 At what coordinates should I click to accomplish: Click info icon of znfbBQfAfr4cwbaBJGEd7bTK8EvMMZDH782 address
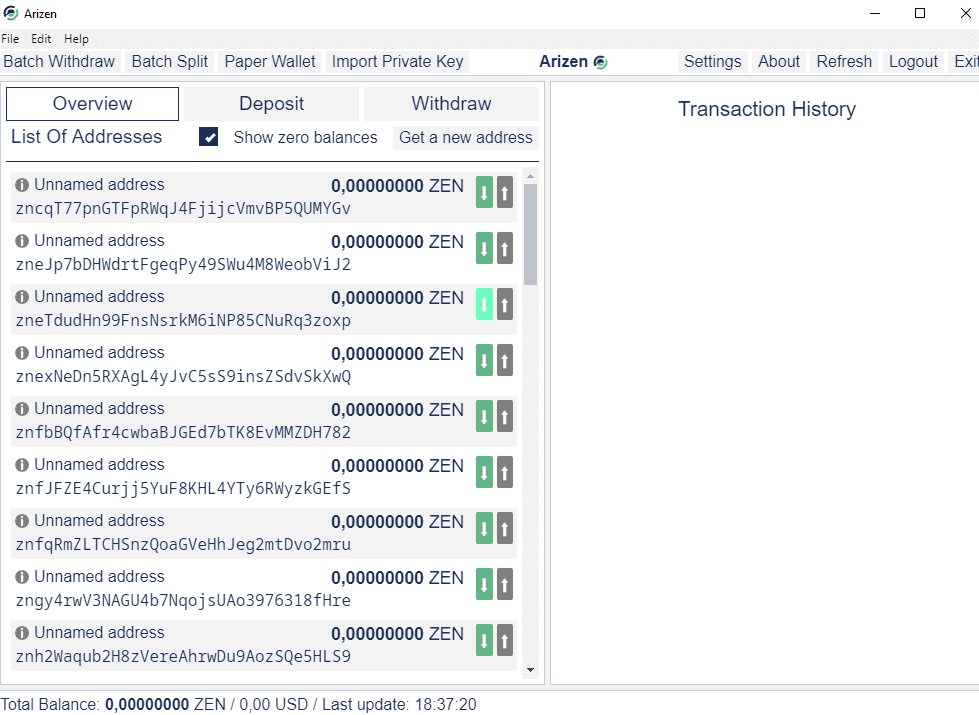(x=22, y=409)
